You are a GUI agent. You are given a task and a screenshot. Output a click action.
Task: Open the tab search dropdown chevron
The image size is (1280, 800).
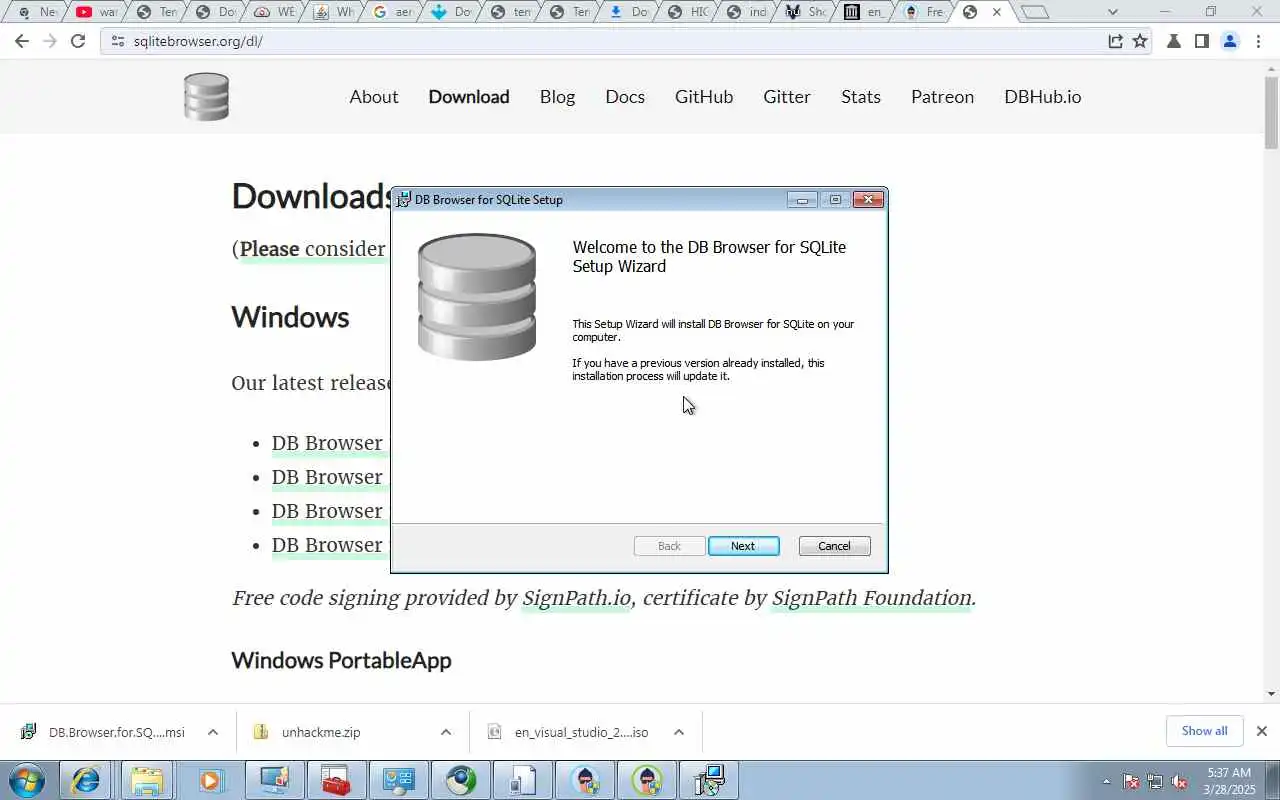tap(1113, 12)
